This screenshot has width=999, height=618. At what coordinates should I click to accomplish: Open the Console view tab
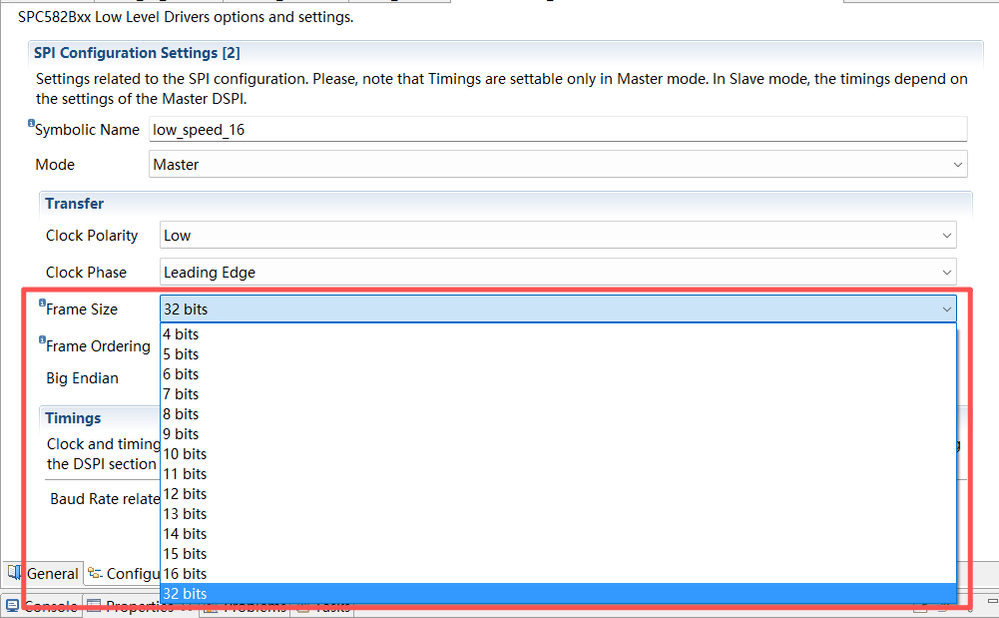[x=42, y=606]
